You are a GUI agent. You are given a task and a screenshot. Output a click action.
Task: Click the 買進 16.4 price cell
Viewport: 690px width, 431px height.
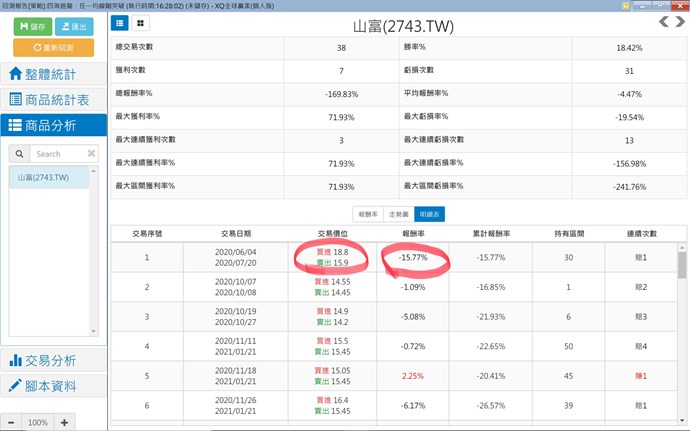click(x=332, y=400)
